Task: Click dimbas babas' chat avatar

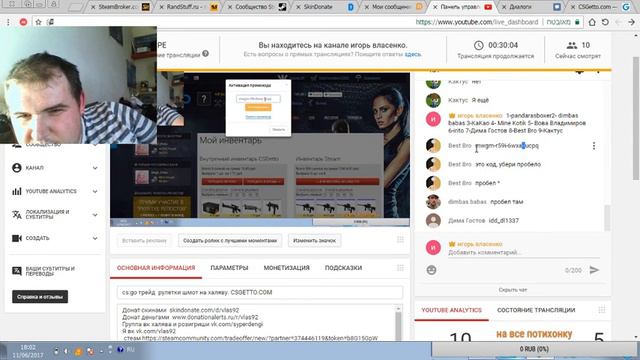Action: coord(433,202)
